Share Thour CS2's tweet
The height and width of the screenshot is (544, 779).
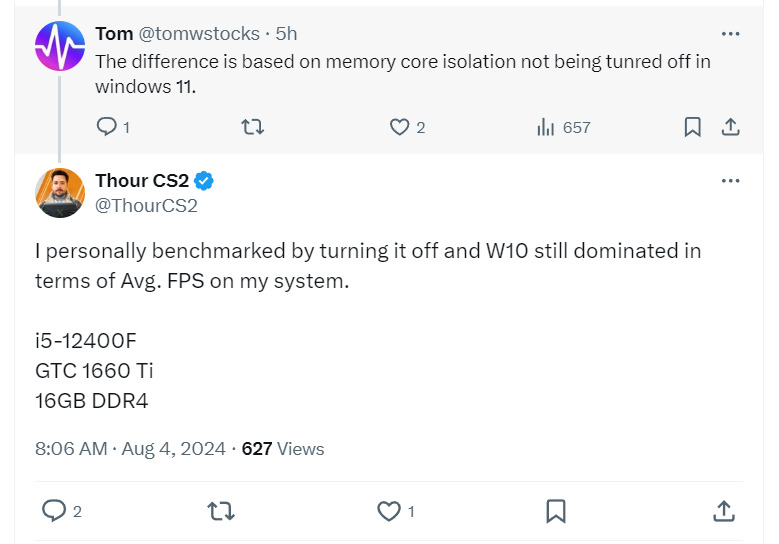click(723, 511)
